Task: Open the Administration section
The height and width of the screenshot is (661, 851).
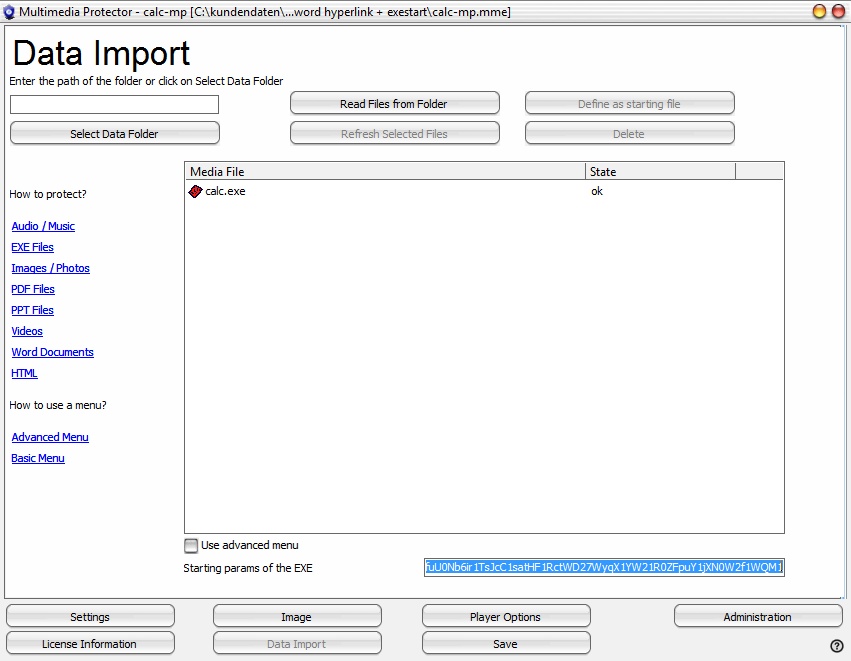Action: 757,617
